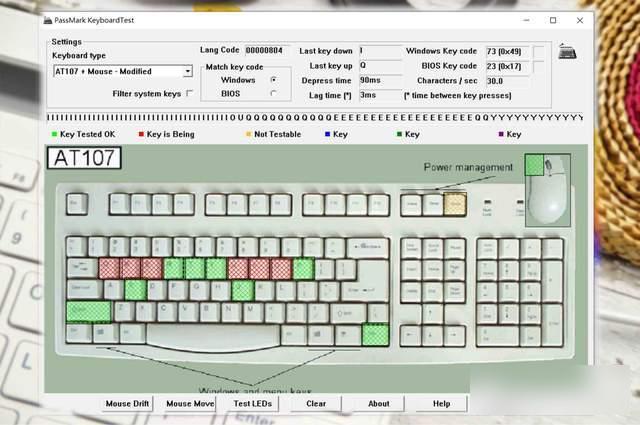This screenshot has height=425, width=640.
Task: Open the Help button
Action: 442,403
